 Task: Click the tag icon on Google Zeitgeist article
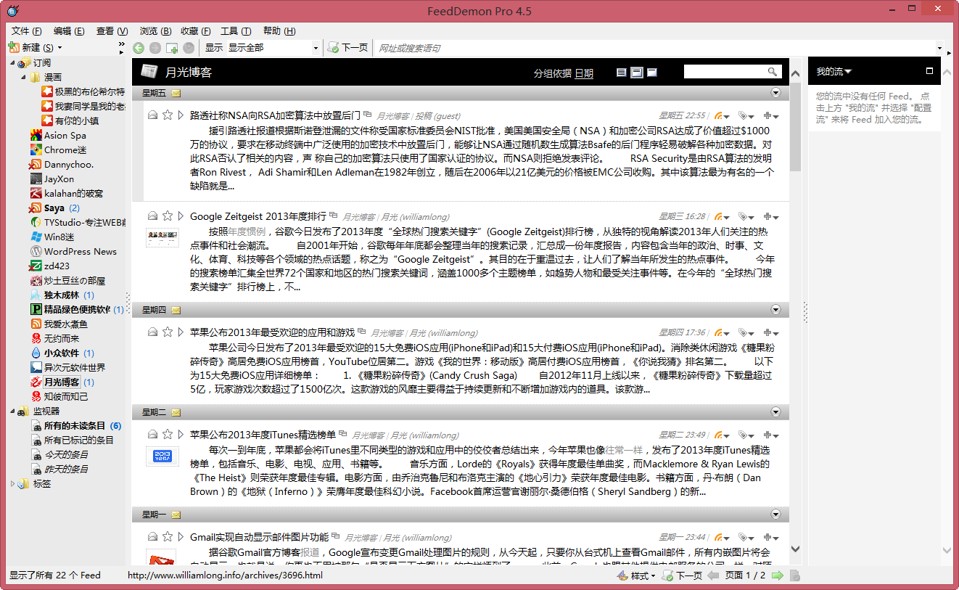745,216
